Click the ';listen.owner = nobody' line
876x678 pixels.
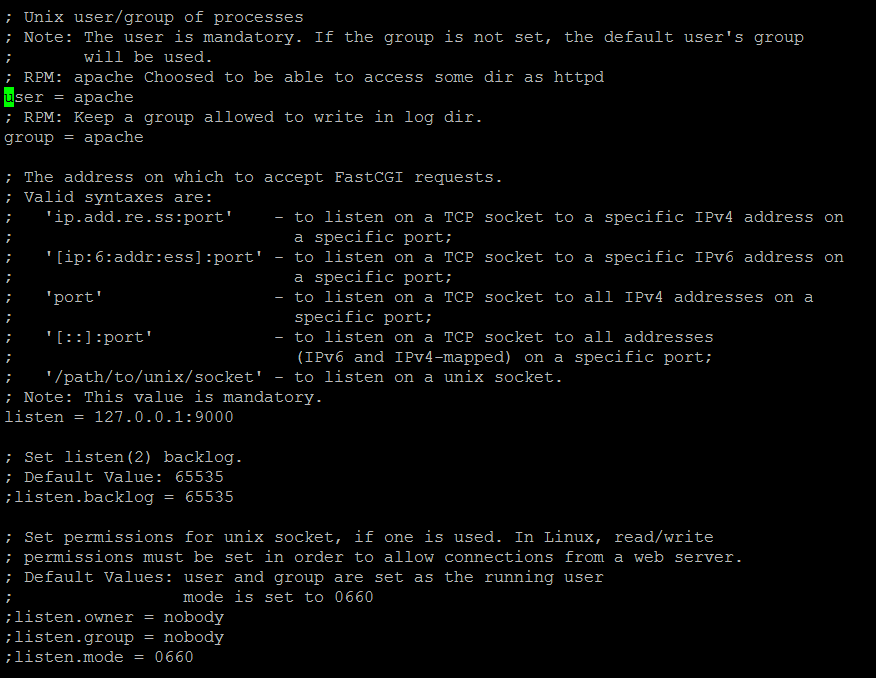[114, 617]
